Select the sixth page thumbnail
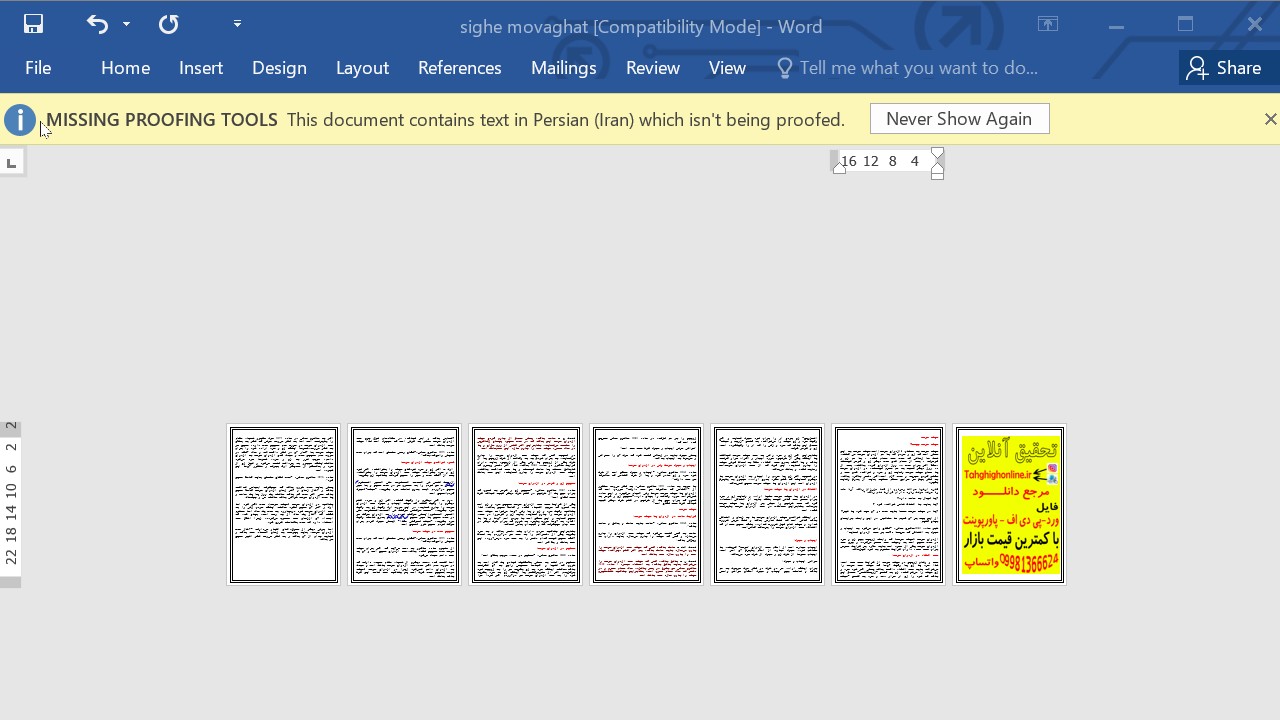 point(889,505)
